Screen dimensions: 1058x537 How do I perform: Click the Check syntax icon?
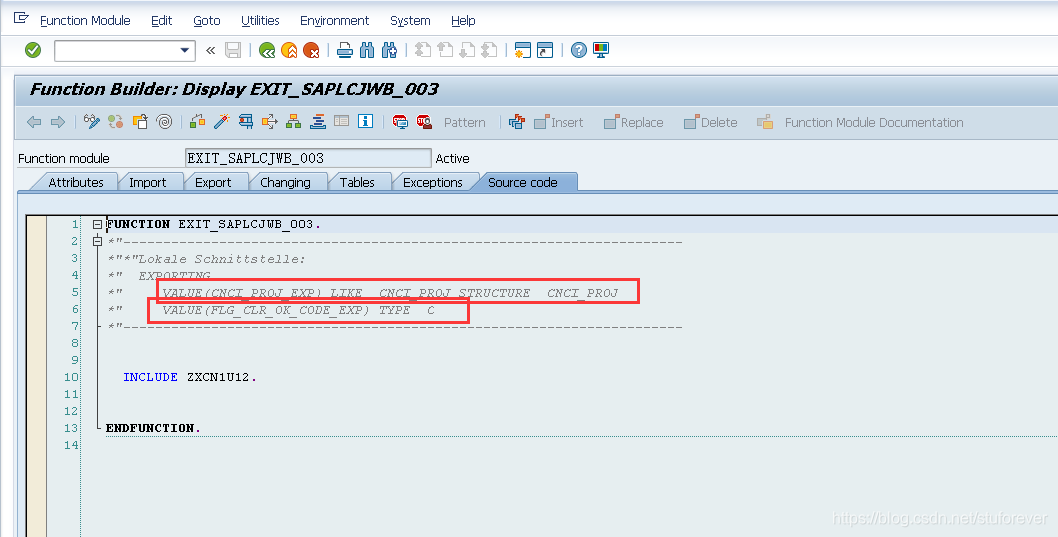(x=197, y=121)
